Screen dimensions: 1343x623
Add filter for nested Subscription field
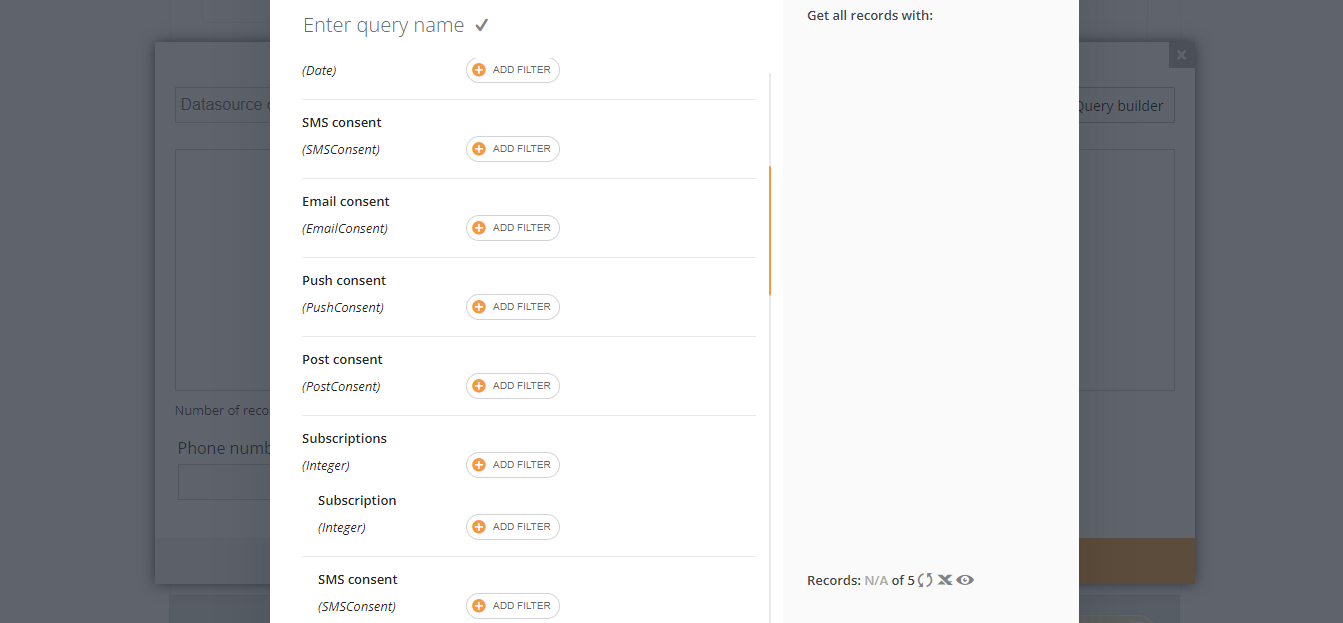pos(512,527)
